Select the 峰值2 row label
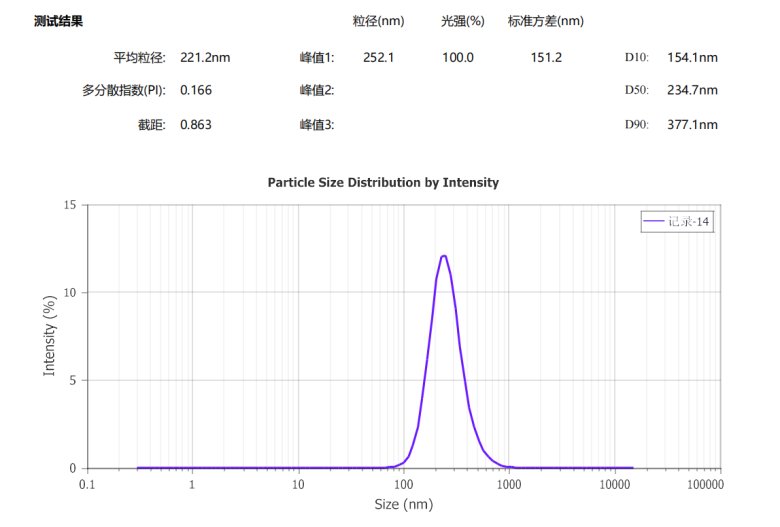Screen dimensions: 780x527 point(317,90)
